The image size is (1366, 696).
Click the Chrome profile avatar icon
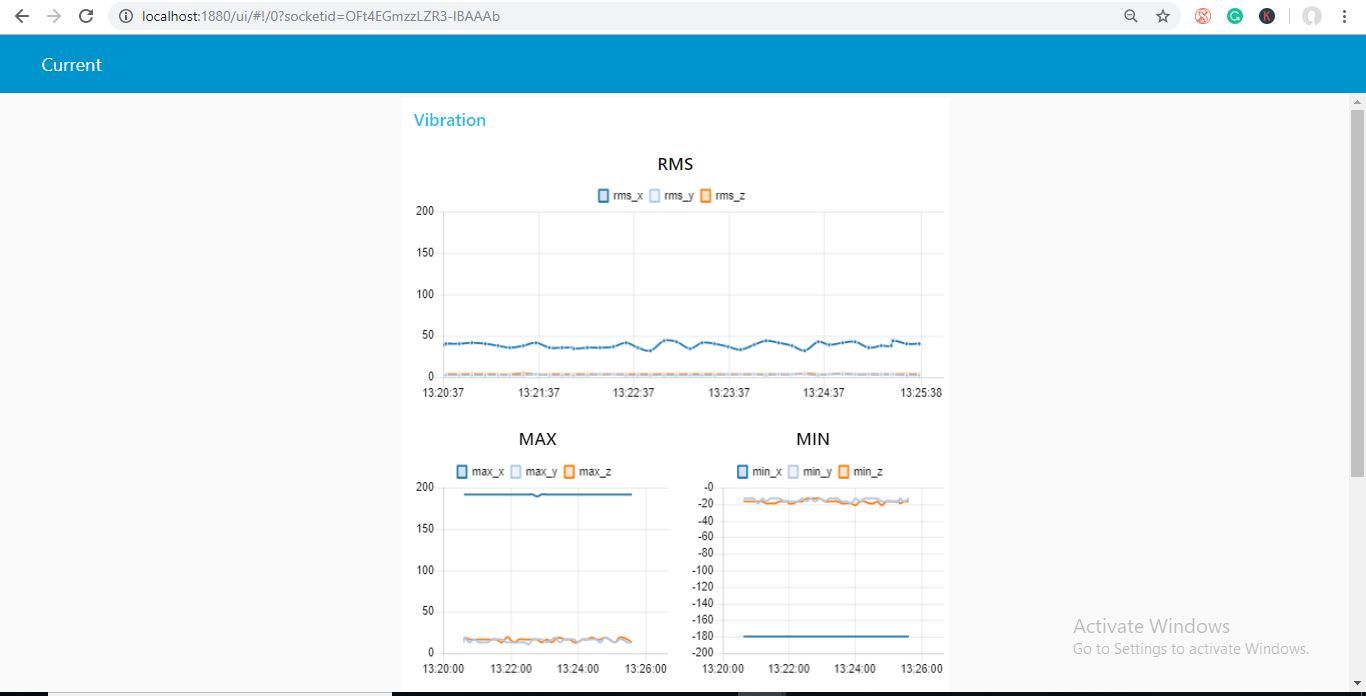1310,16
